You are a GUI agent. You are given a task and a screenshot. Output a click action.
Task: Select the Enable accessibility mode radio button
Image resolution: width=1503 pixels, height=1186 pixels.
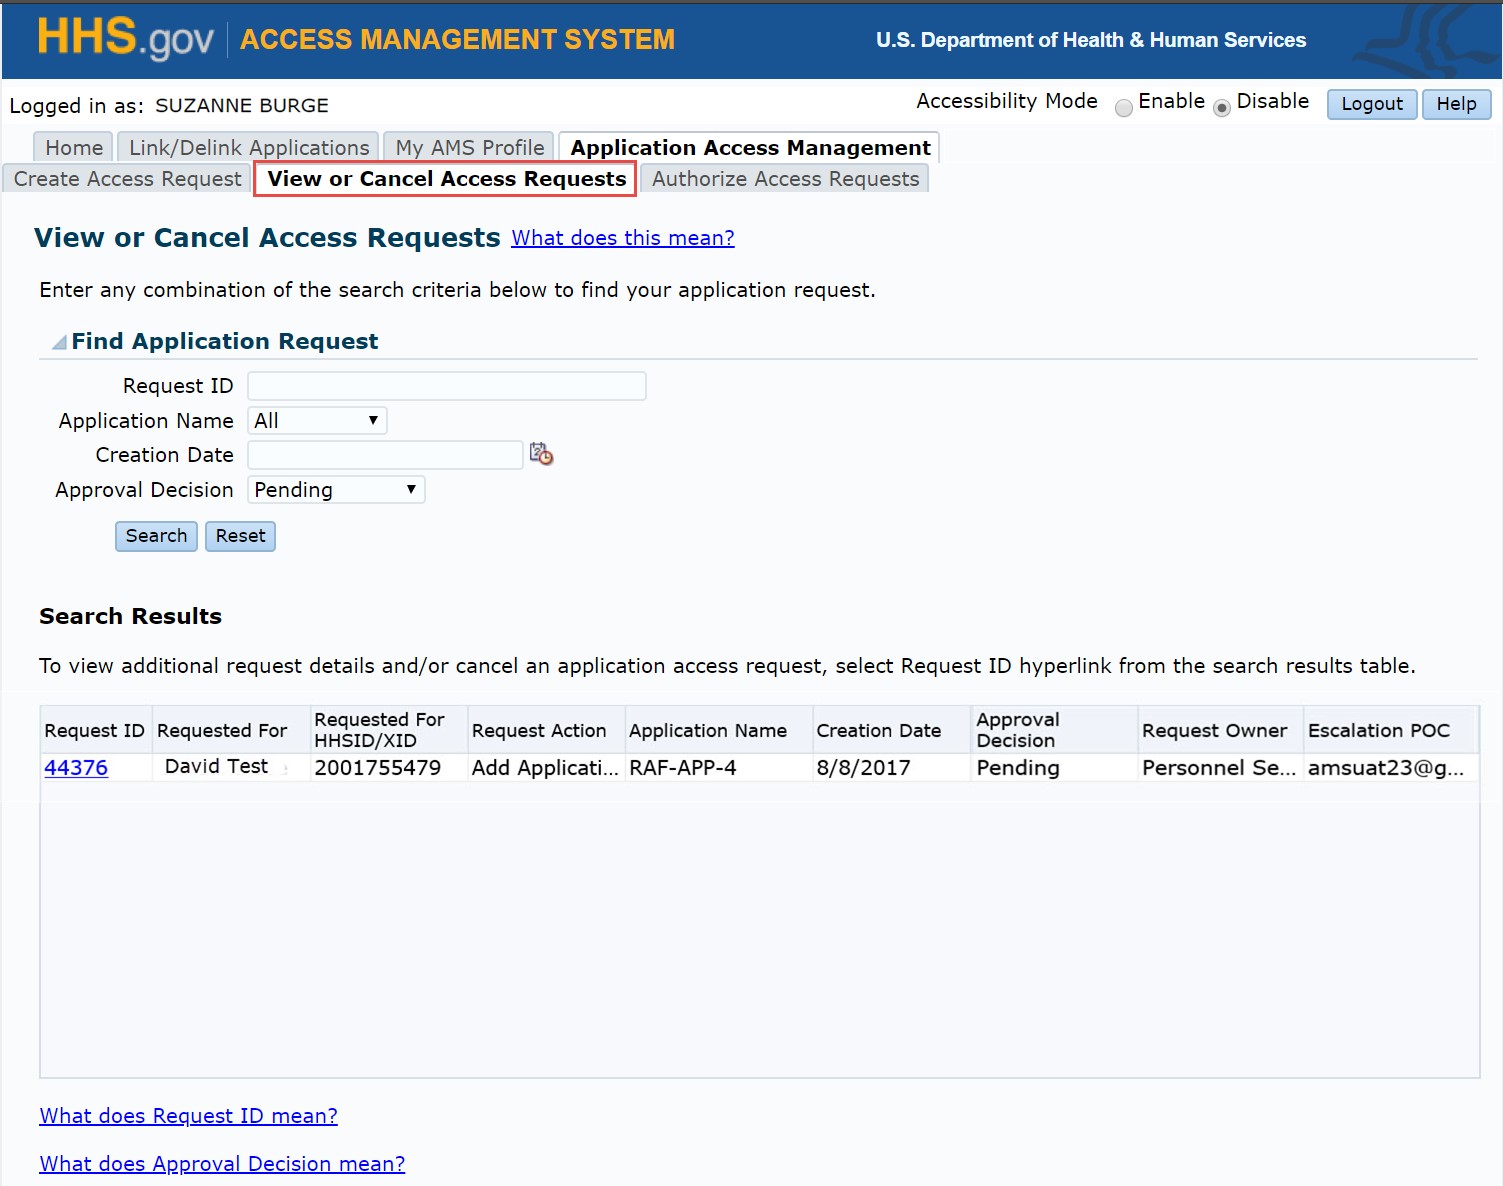click(1124, 107)
